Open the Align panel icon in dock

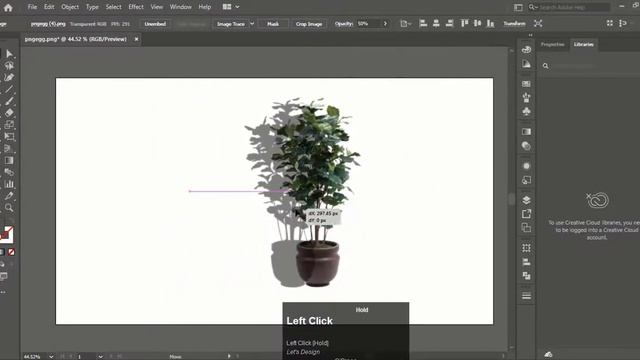click(526, 262)
